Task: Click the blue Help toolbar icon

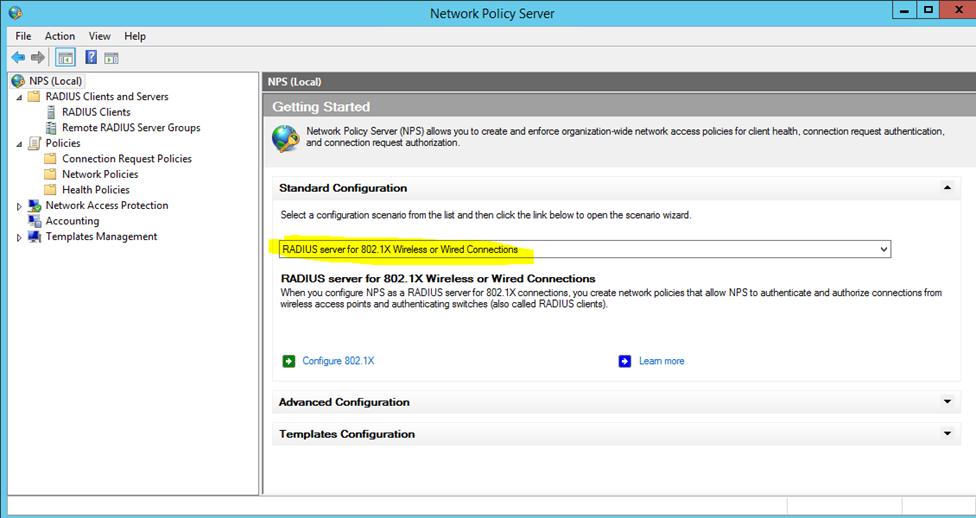Action: (91, 58)
